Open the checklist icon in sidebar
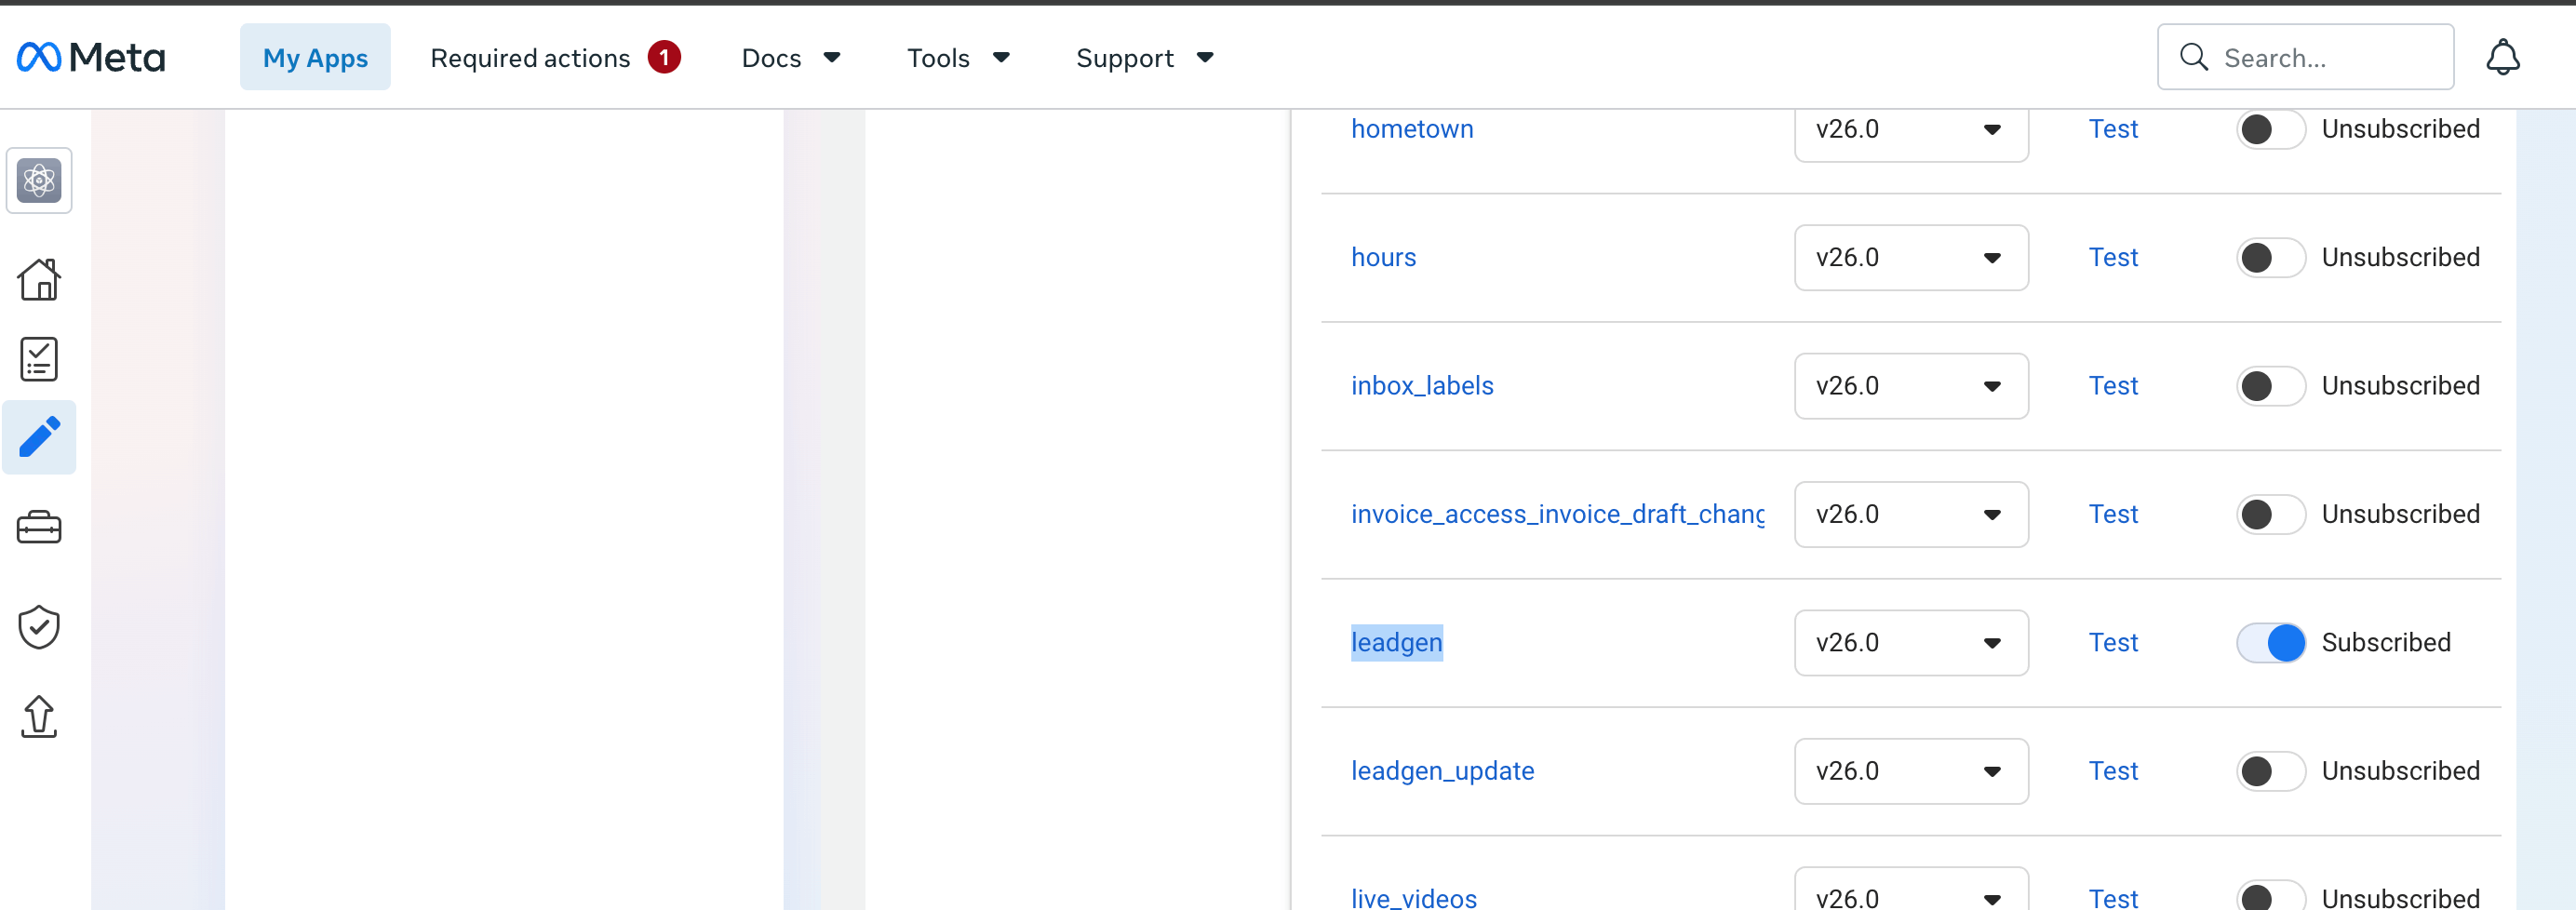The image size is (2576, 910). pos(39,359)
